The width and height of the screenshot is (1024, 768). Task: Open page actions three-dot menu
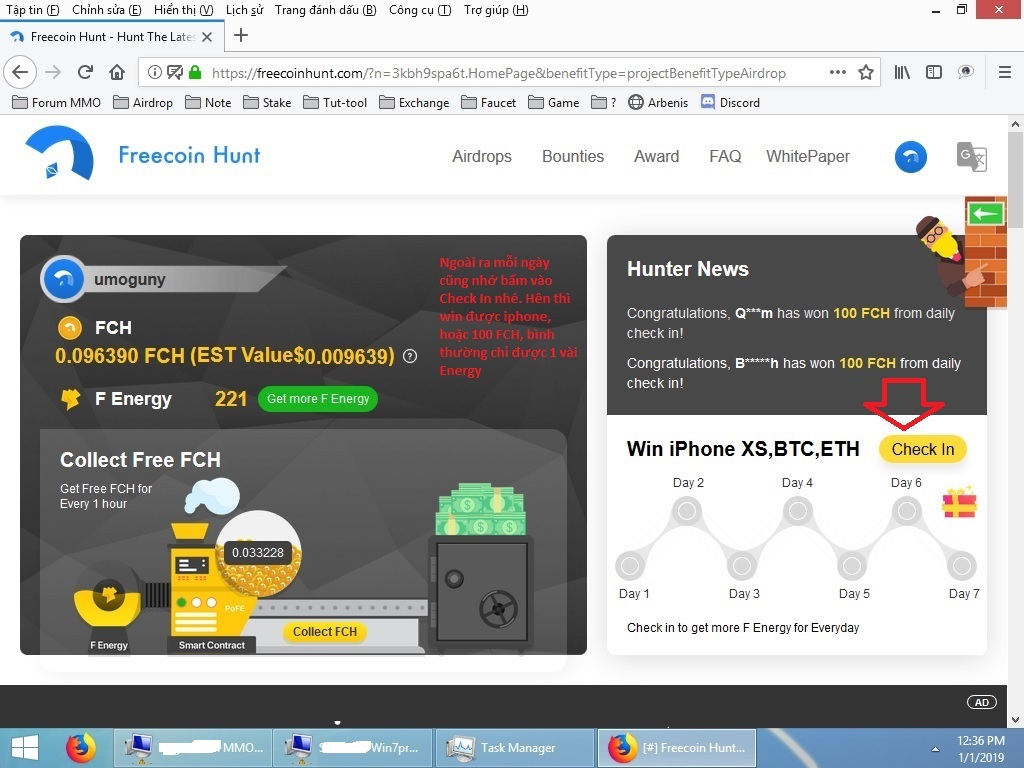click(837, 72)
